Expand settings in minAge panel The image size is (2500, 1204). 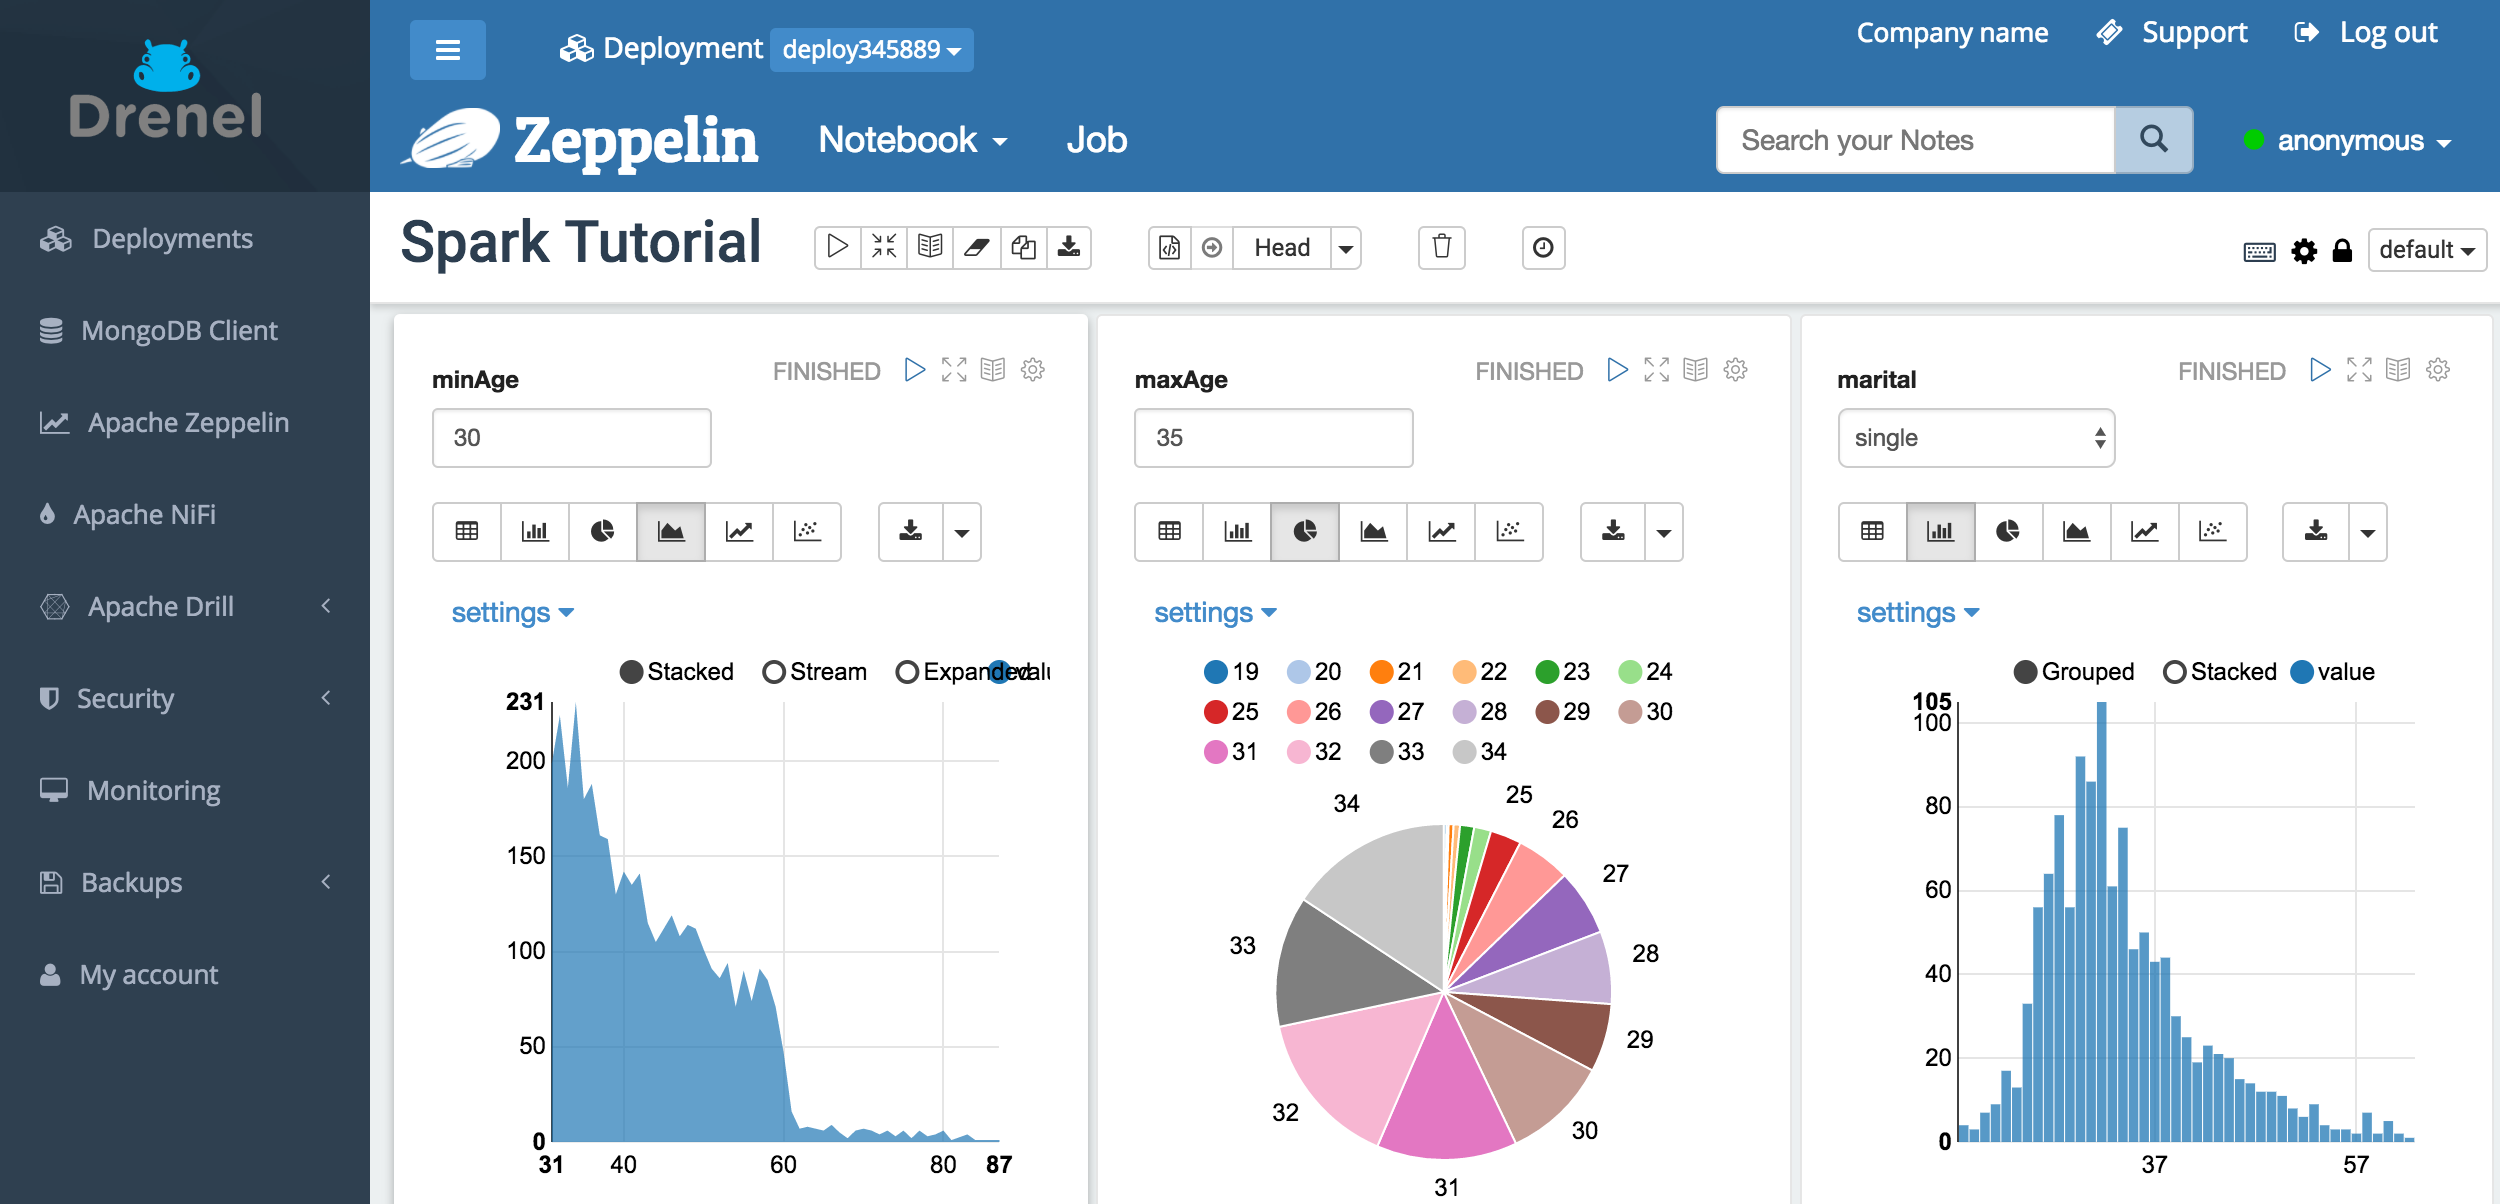(512, 613)
